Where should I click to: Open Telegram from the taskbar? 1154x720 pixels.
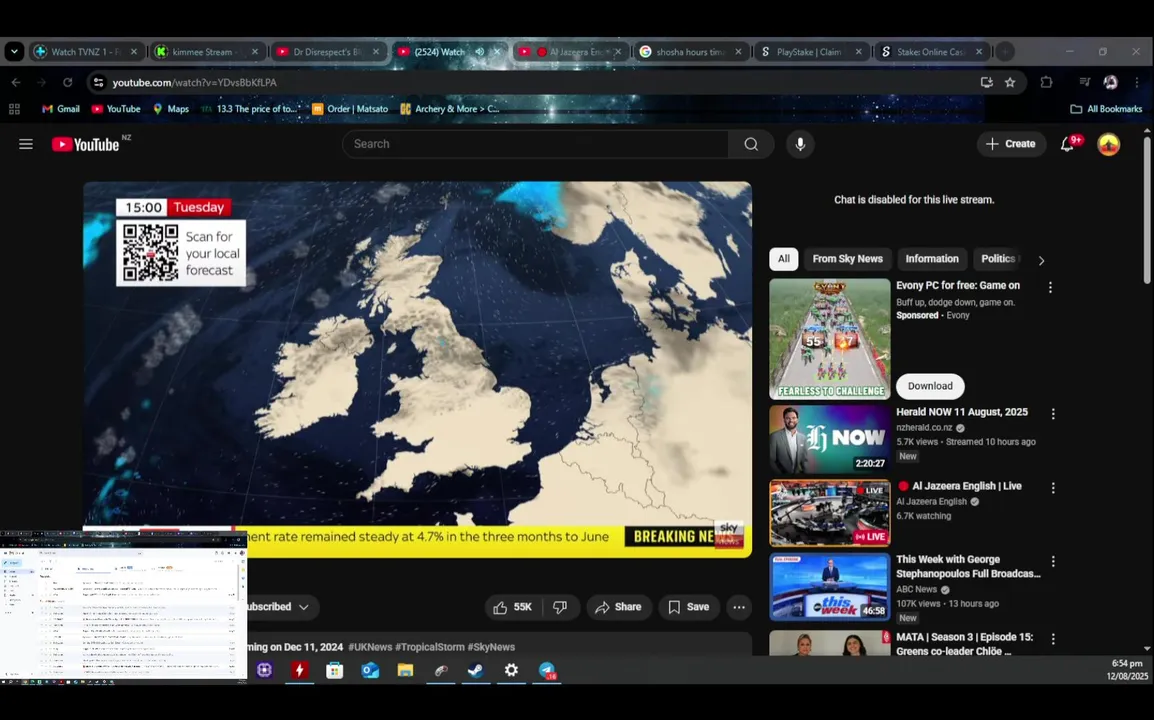pos(547,670)
